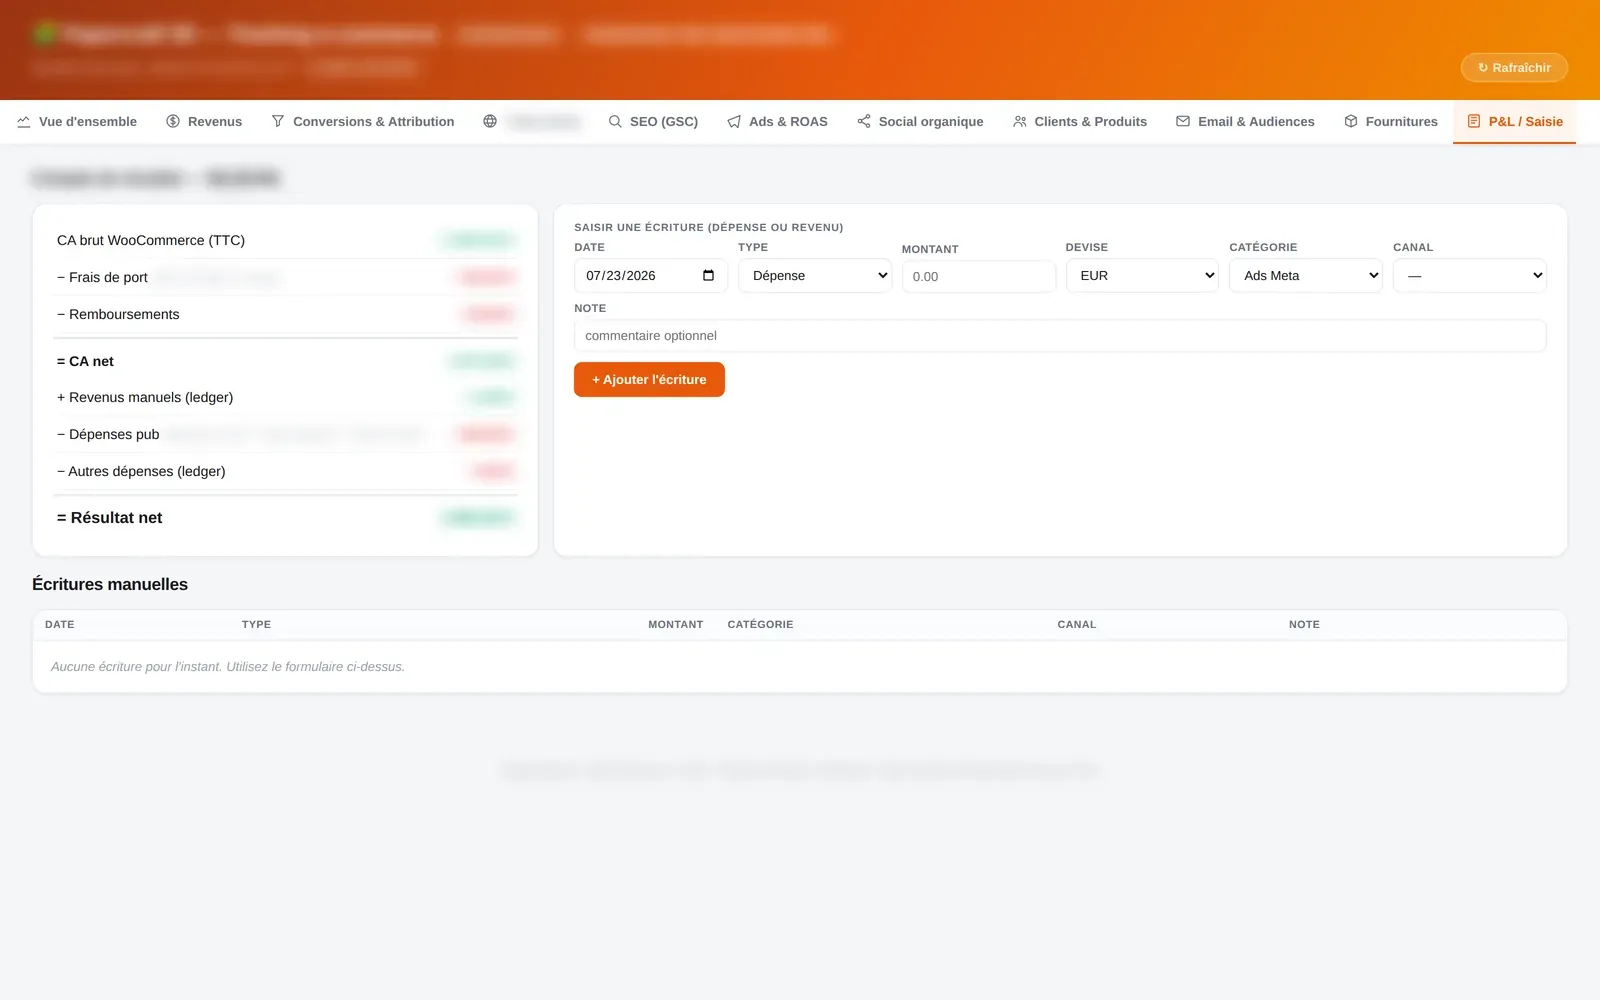The image size is (1600, 1000).
Task: Open the P&L / Saisie tab
Action: point(1514,121)
